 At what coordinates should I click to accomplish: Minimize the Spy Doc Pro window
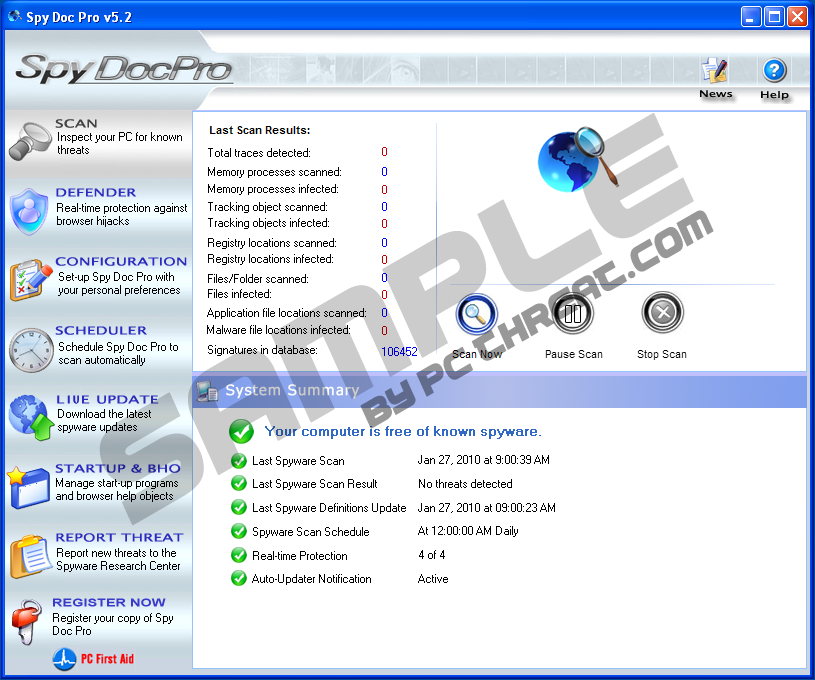751,17
